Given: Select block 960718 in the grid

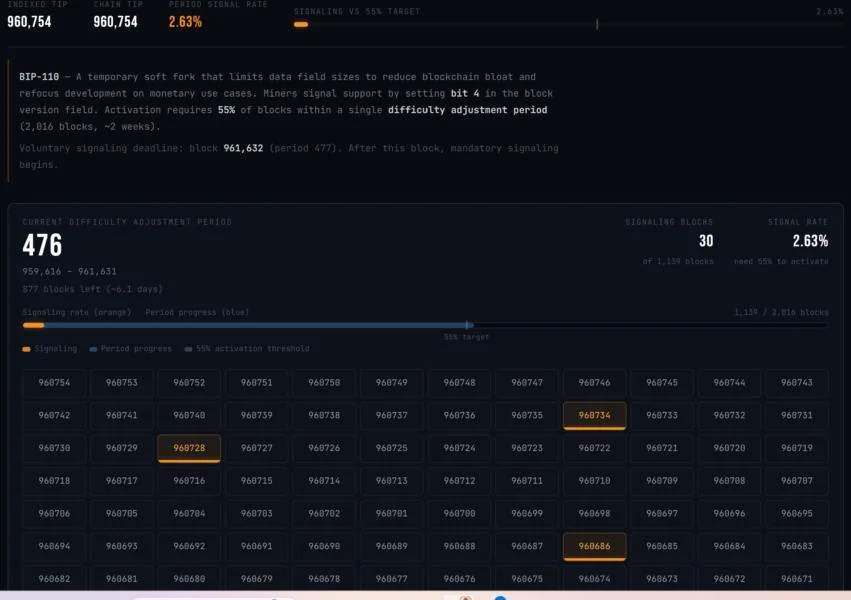Looking at the screenshot, I should [x=54, y=481].
